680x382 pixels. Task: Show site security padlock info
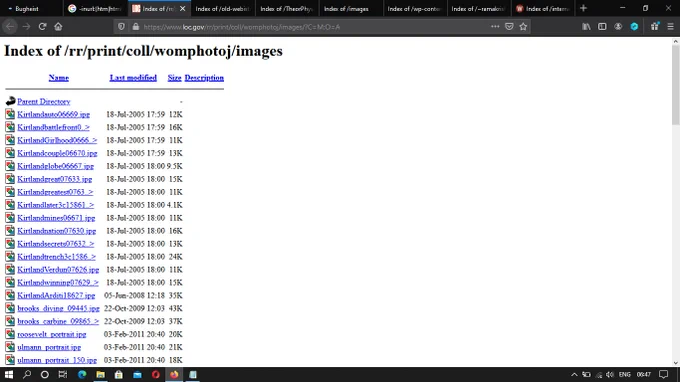(136, 26)
